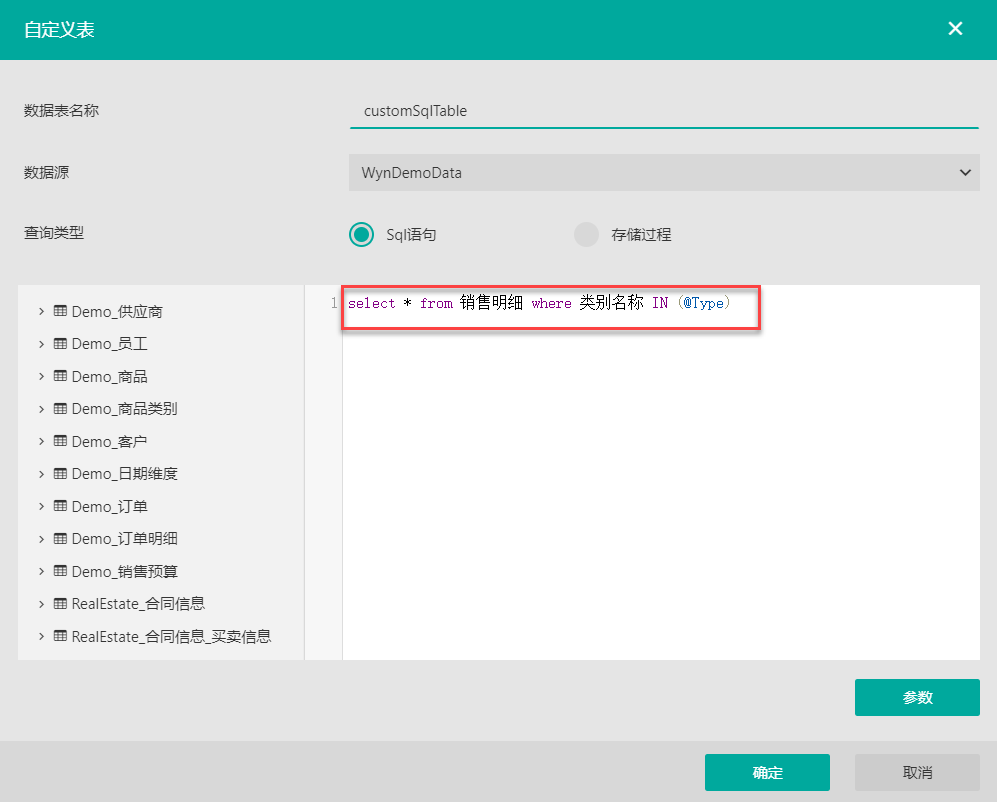This screenshot has width=997, height=802.
Task: Click the table icon next to Demo_销售预算
Action: [x=60, y=571]
